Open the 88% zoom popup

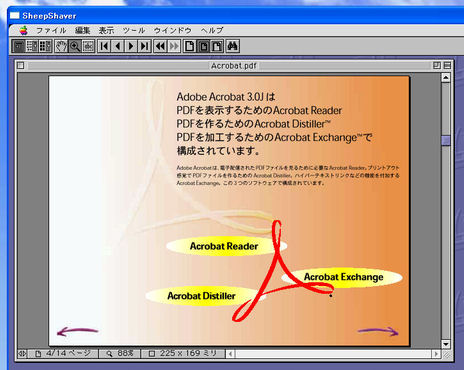pyautogui.click(x=120, y=353)
